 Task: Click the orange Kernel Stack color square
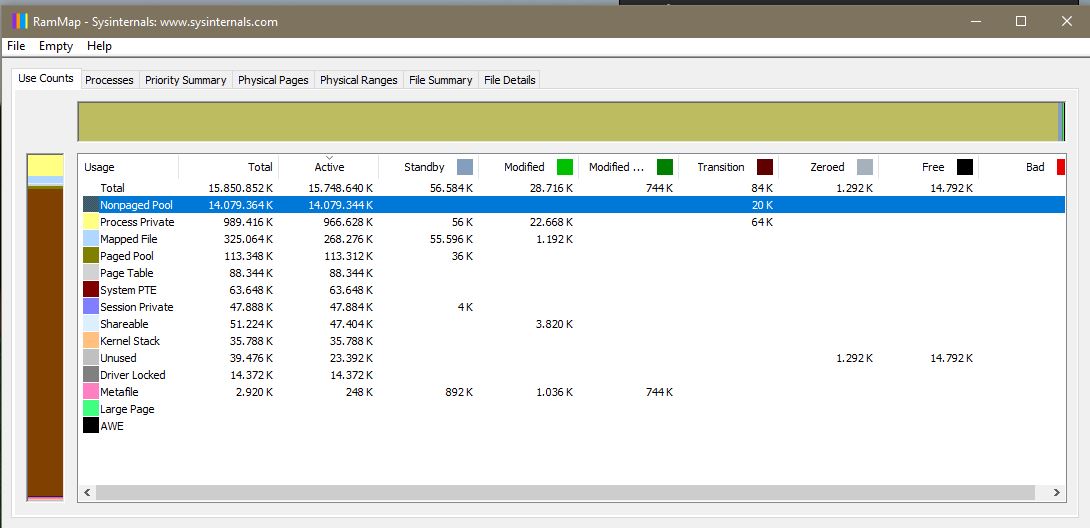(91, 340)
